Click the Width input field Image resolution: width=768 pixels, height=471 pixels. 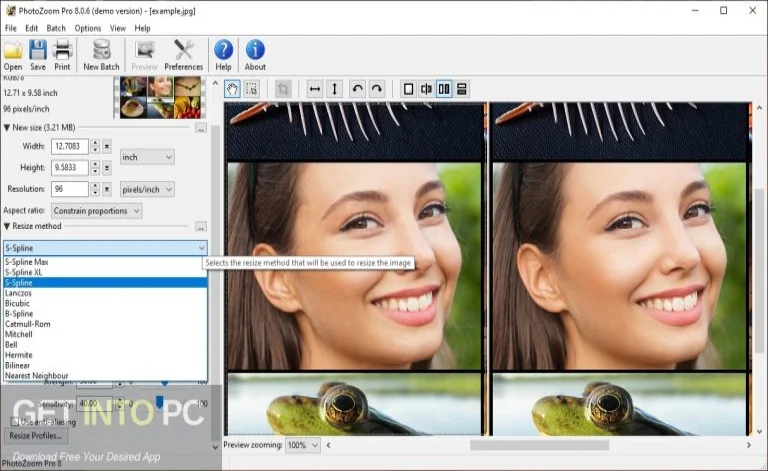point(70,146)
